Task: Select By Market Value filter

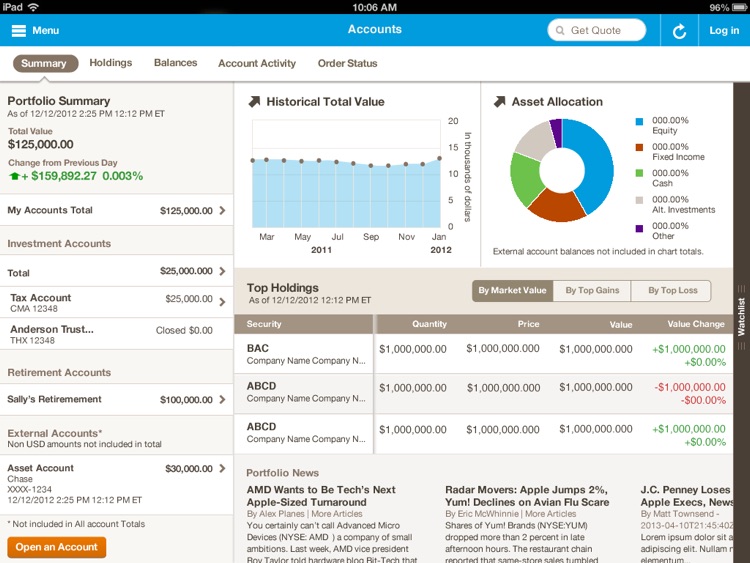Action: click(x=512, y=290)
